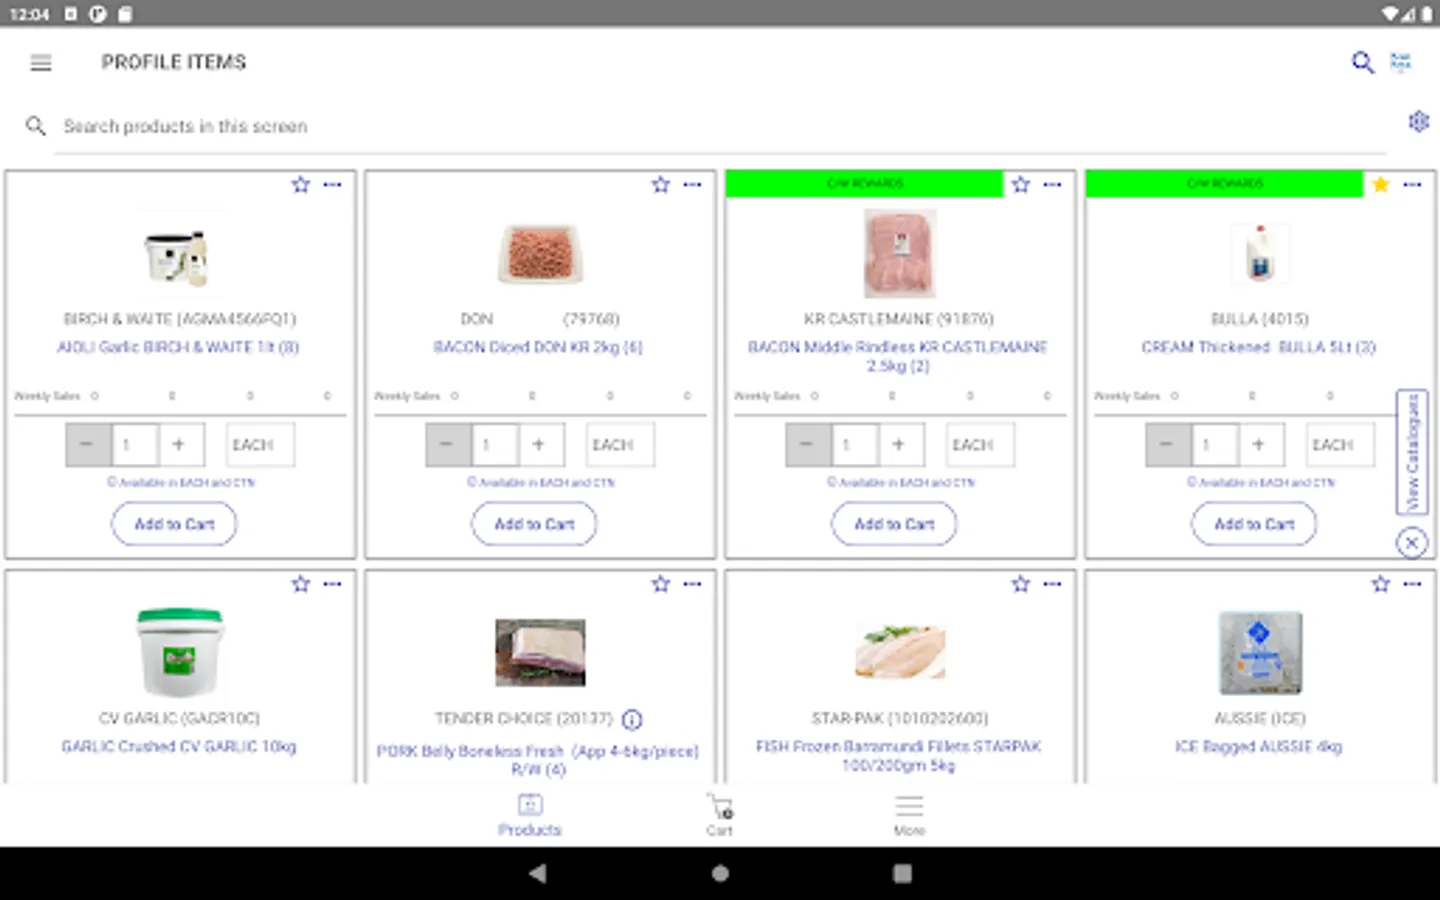This screenshot has height=900, width=1440.
Task: Decrease quantity for KR CASTLEMAINE bacon
Action: pyautogui.click(x=808, y=445)
